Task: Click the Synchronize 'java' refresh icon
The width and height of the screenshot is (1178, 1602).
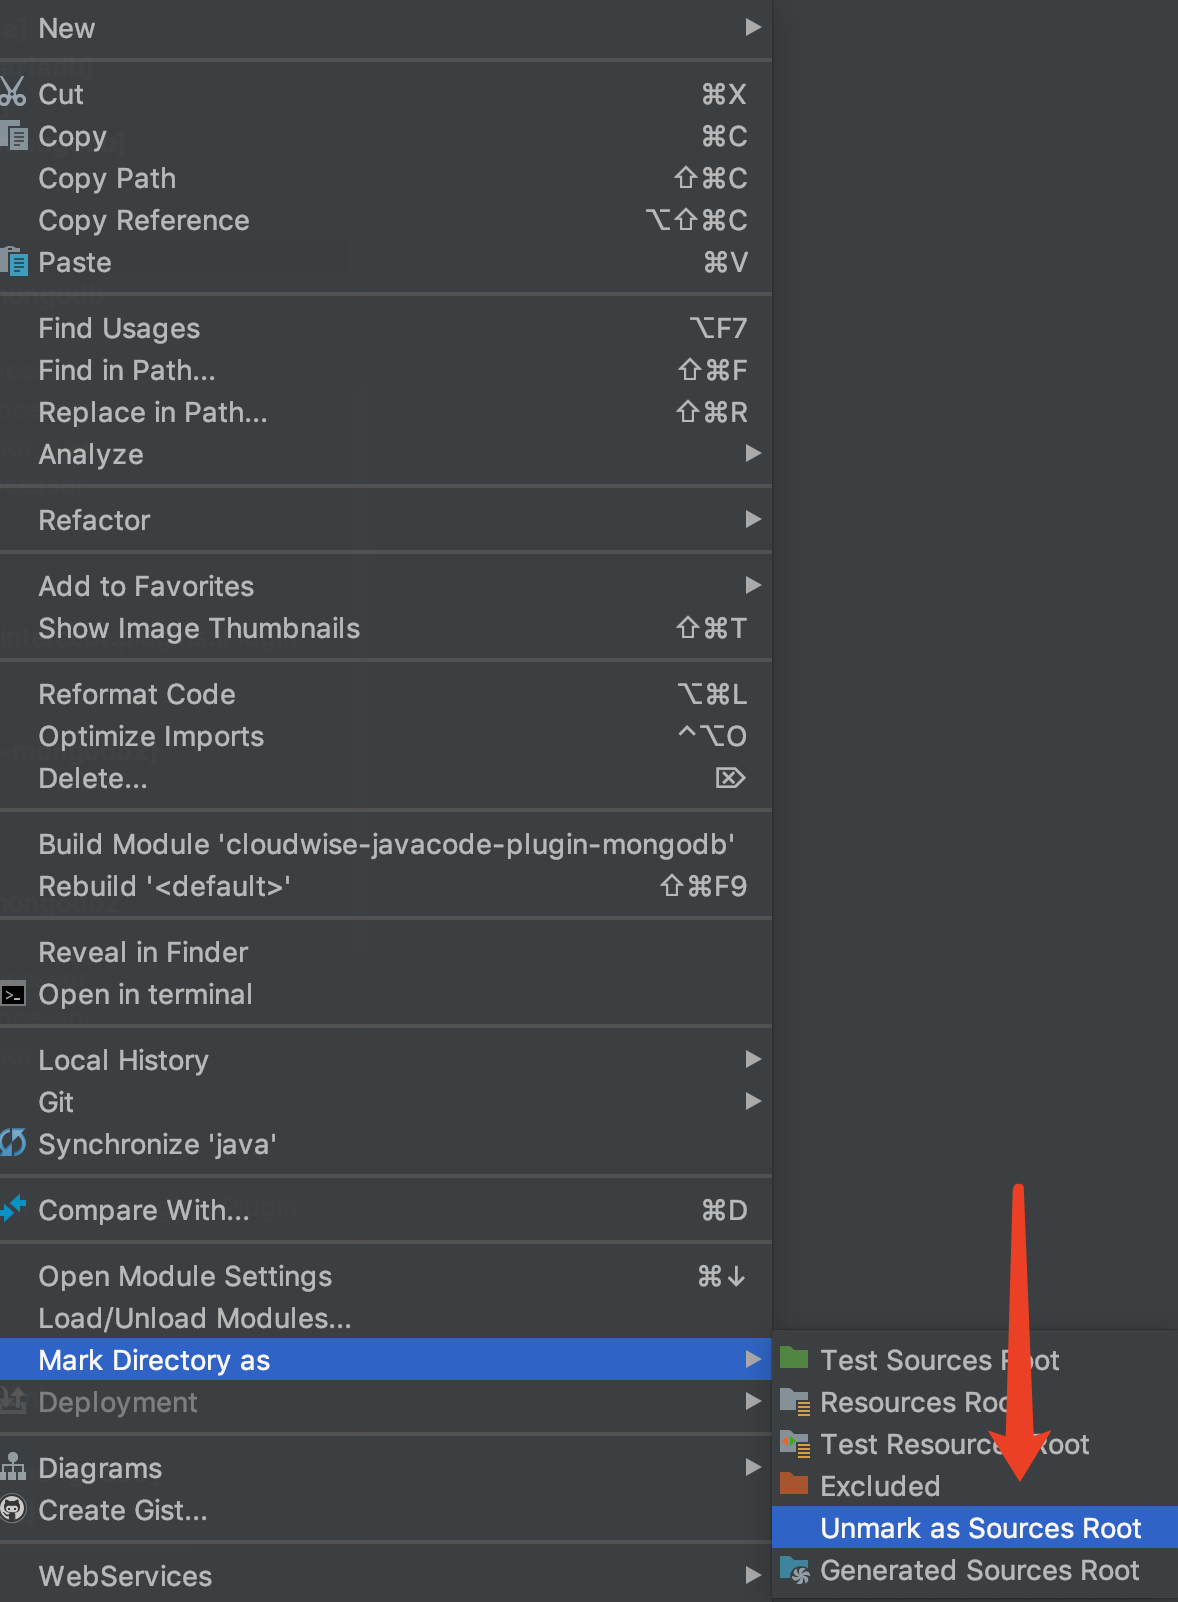Action: tap(13, 1143)
